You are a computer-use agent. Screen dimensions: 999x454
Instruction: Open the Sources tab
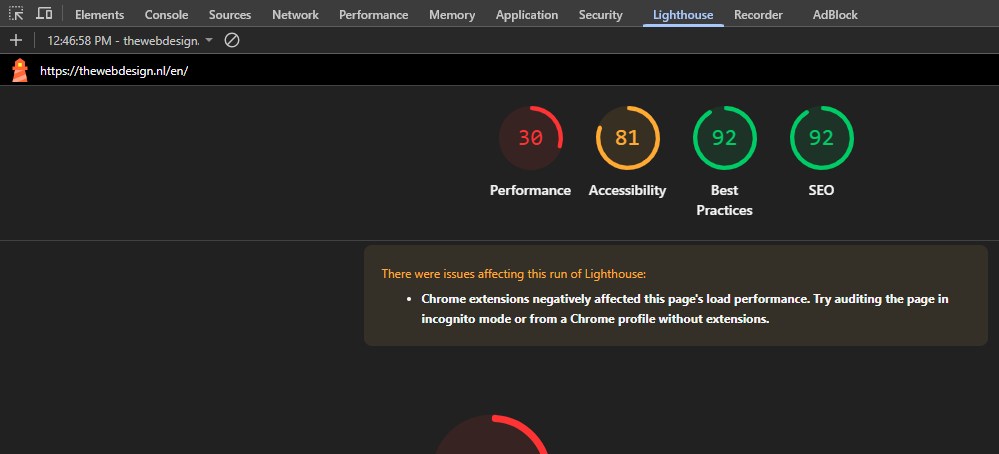tap(230, 15)
